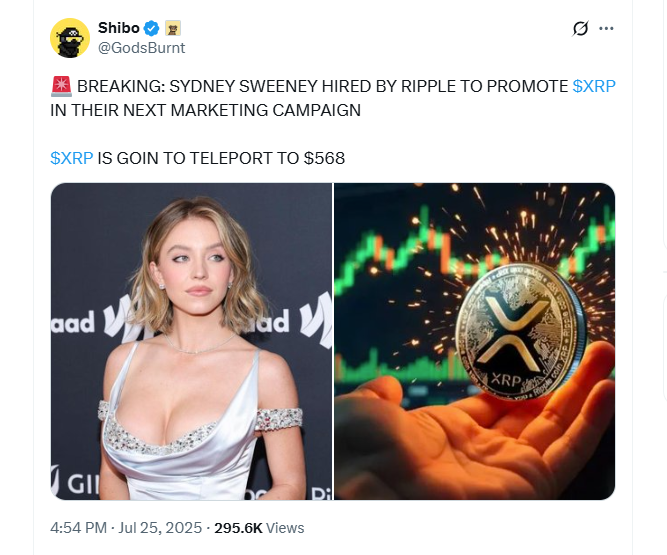Click the gold affiliate badge beside the checkmark
Image resolution: width=667 pixels, height=555 pixels.
173,27
